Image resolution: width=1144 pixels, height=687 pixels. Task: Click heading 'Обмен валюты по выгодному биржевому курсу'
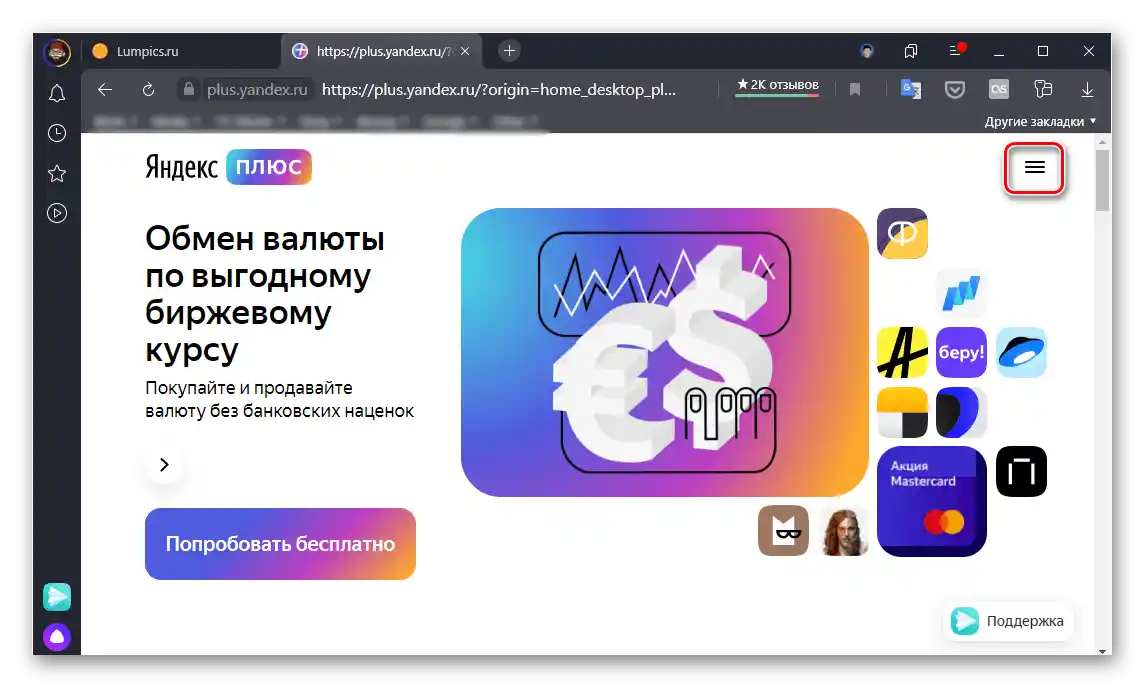pos(265,294)
